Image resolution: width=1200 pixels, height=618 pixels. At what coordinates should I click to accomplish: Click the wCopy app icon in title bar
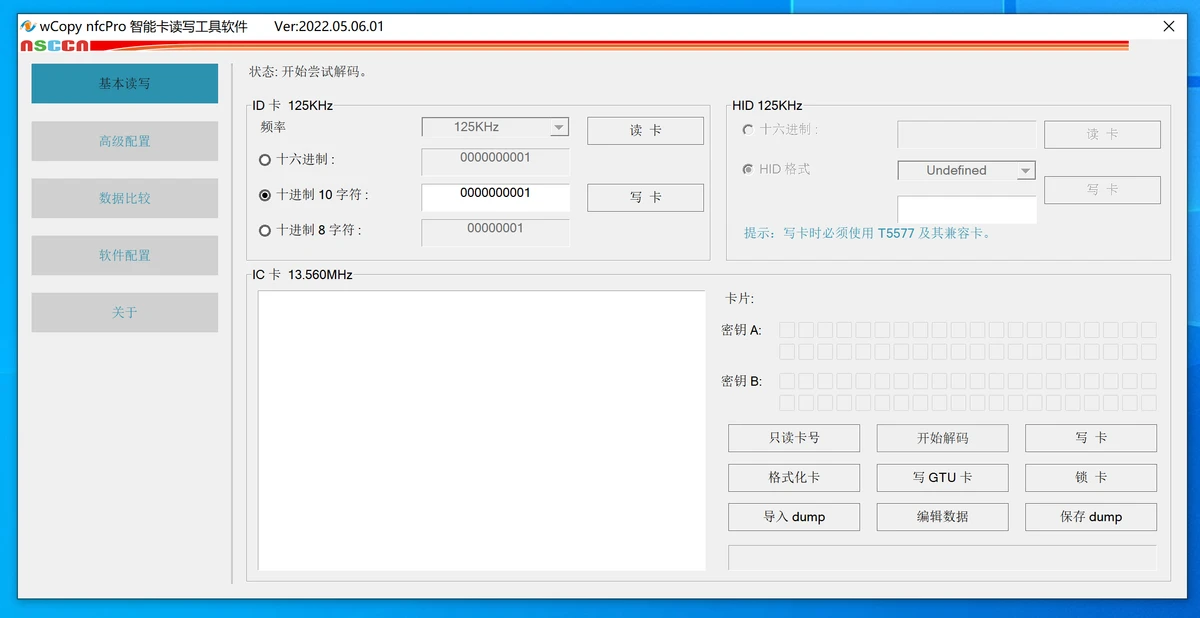[x=28, y=27]
